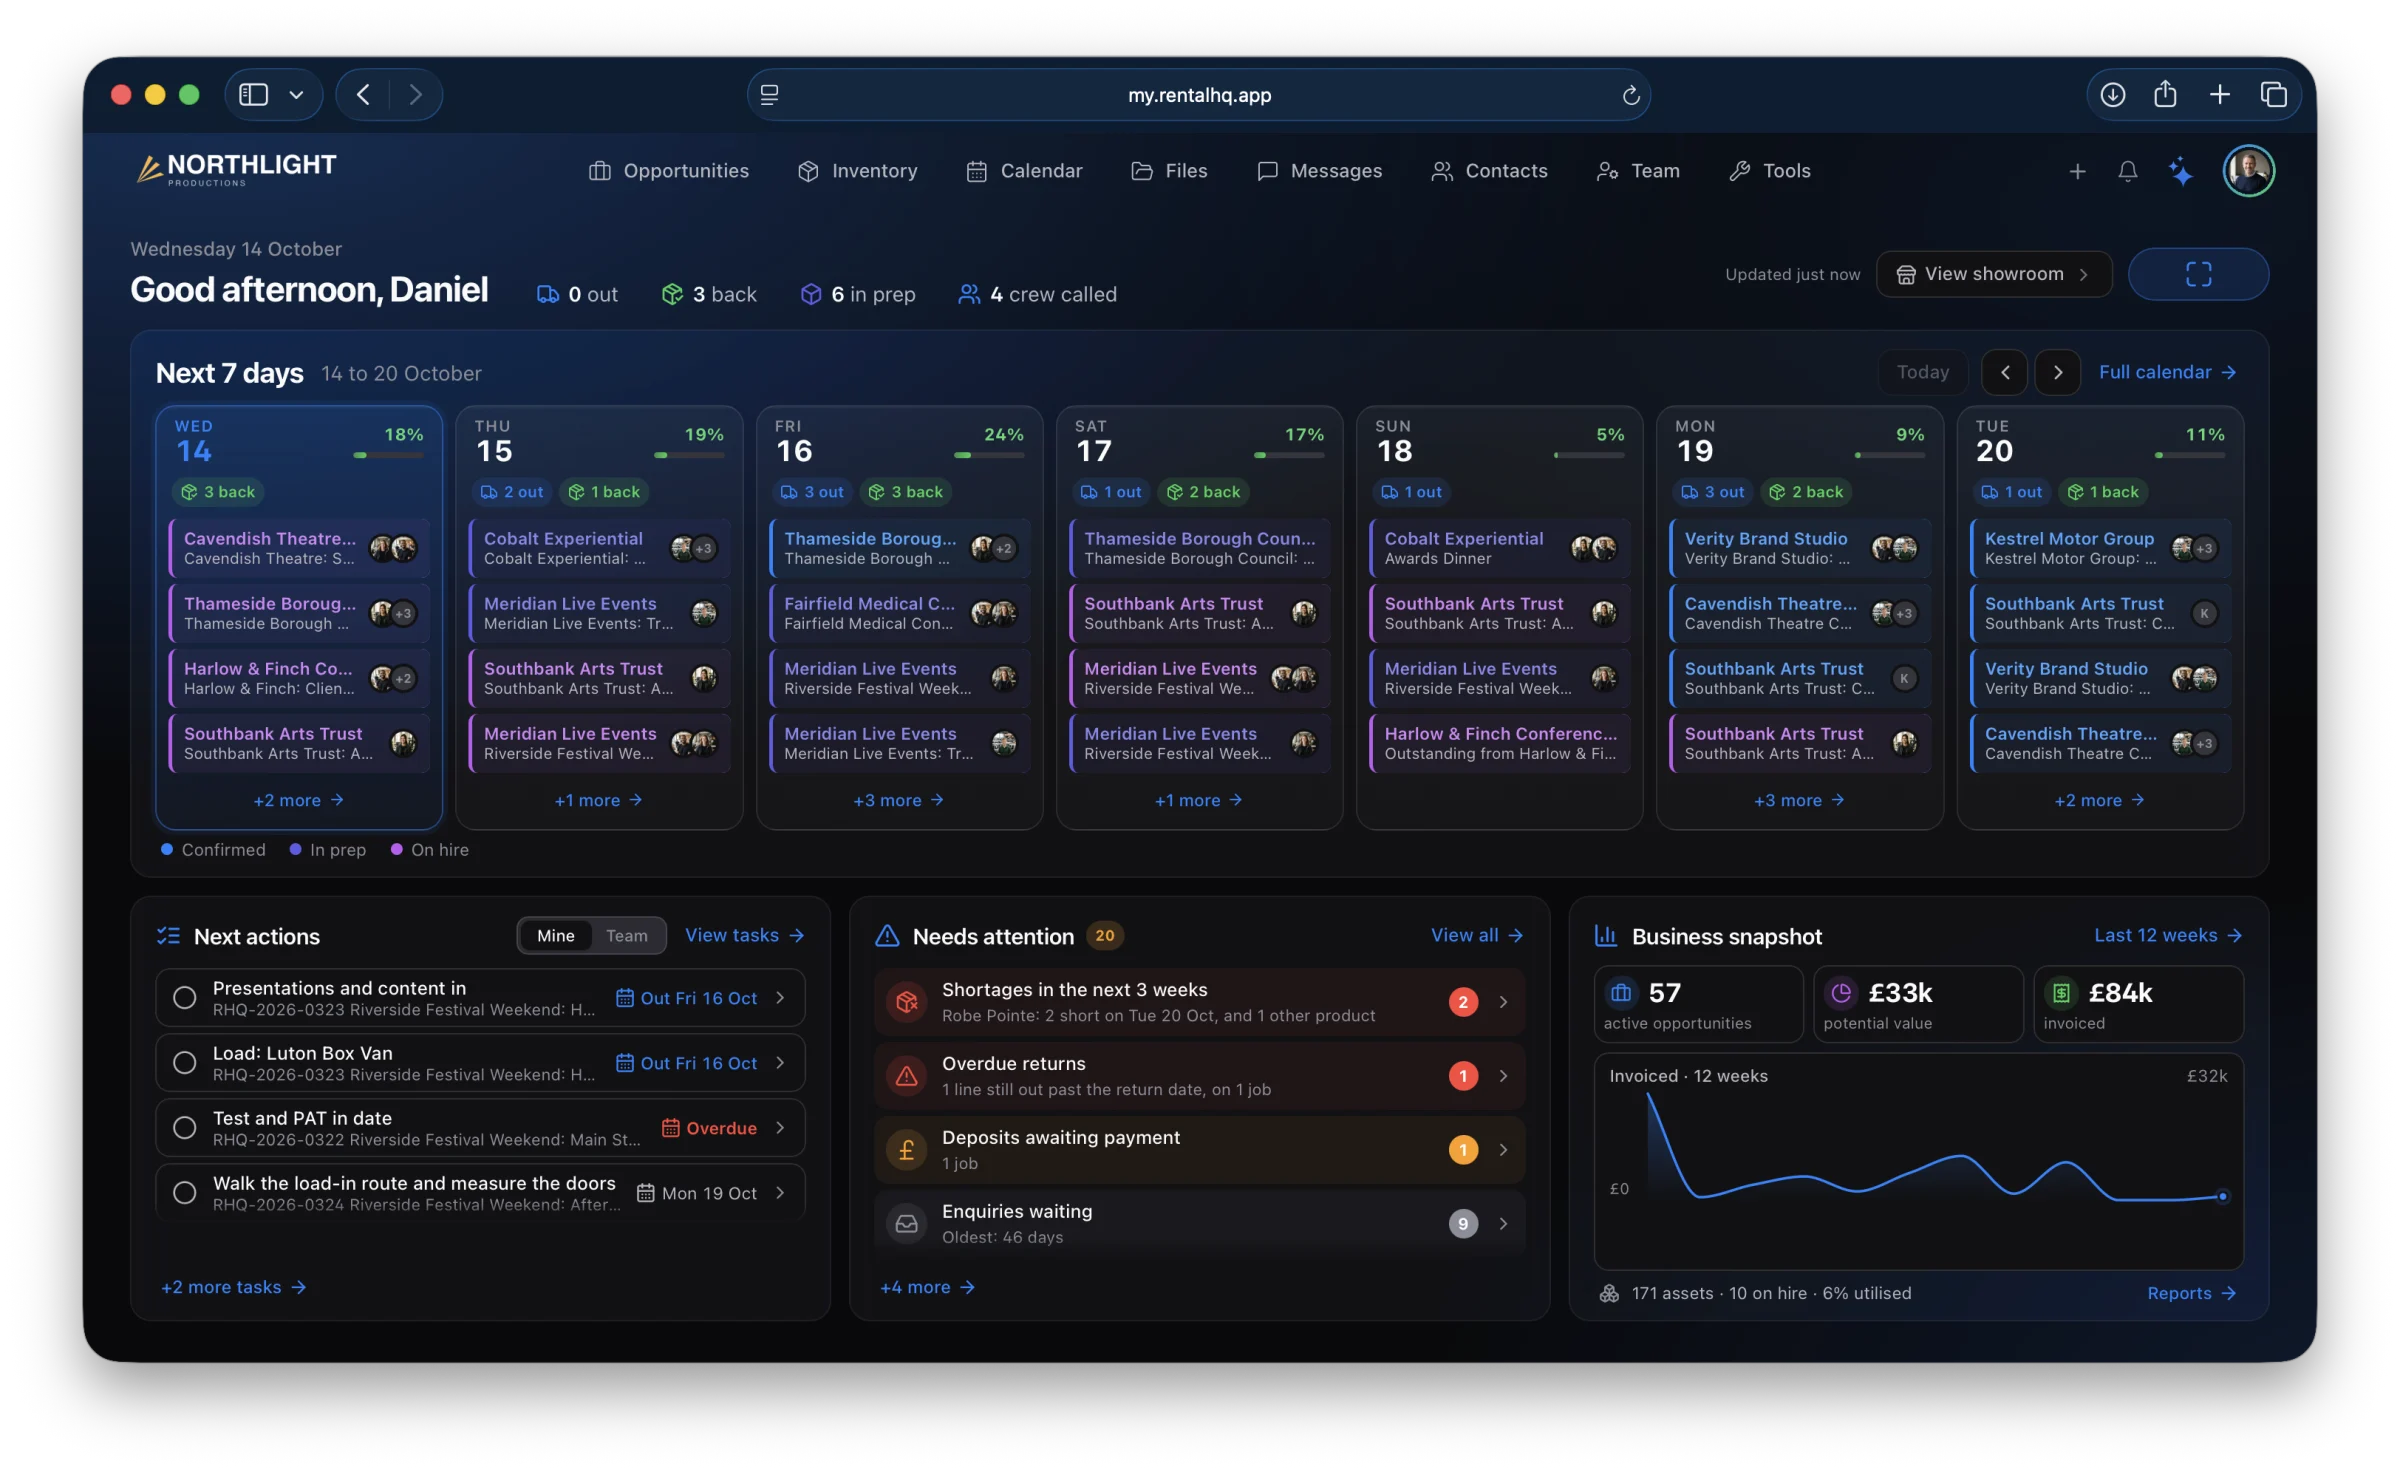This screenshot has height=1472, width=2400.
Task: Click the Safari share icon
Action: click(x=2165, y=95)
